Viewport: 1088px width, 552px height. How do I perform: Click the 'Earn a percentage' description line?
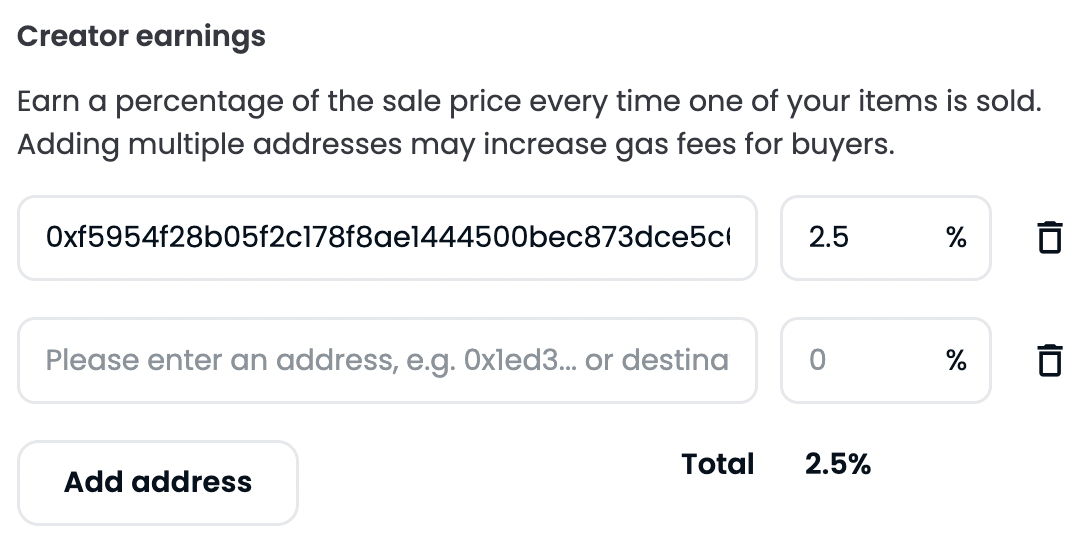point(529,102)
